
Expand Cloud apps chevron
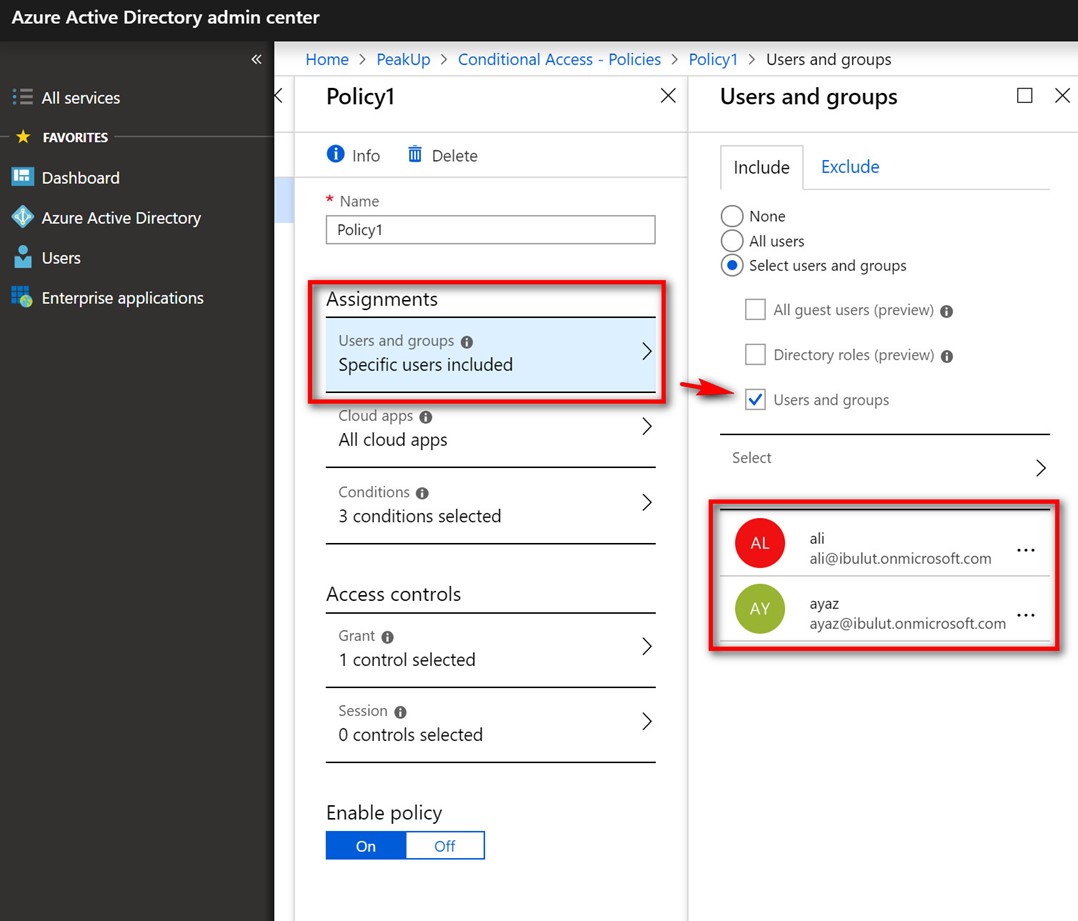click(646, 426)
